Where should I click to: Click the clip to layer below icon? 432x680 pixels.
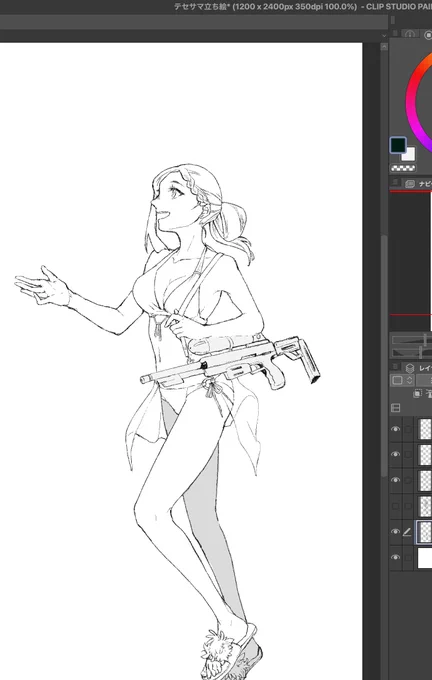pos(418,393)
